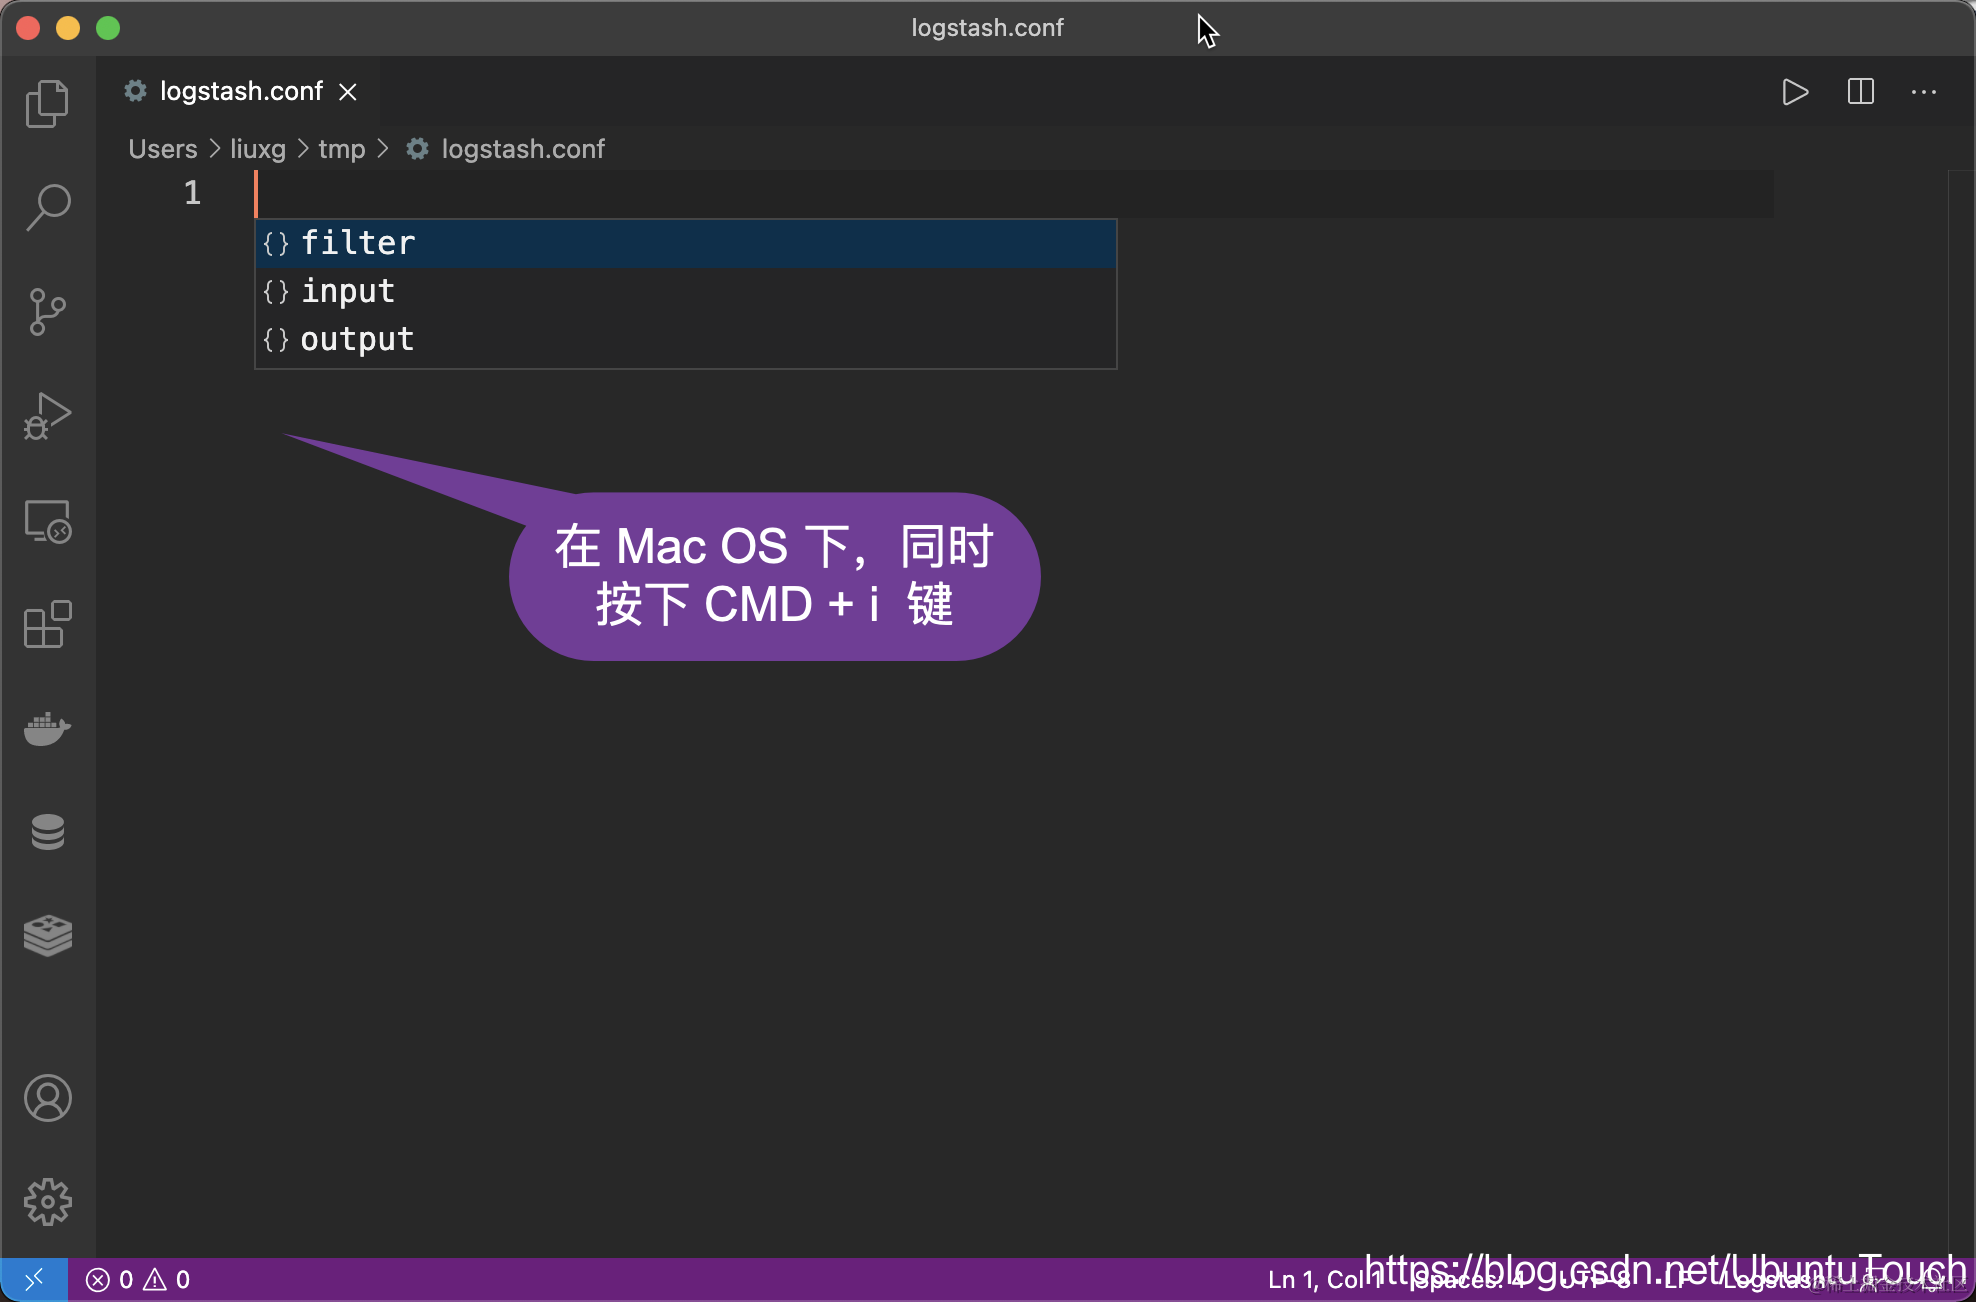1976x1302 pixels.
Task: Expand the tmp breadcrumb folder
Action: pyautogui.click(x=341, y=149)
